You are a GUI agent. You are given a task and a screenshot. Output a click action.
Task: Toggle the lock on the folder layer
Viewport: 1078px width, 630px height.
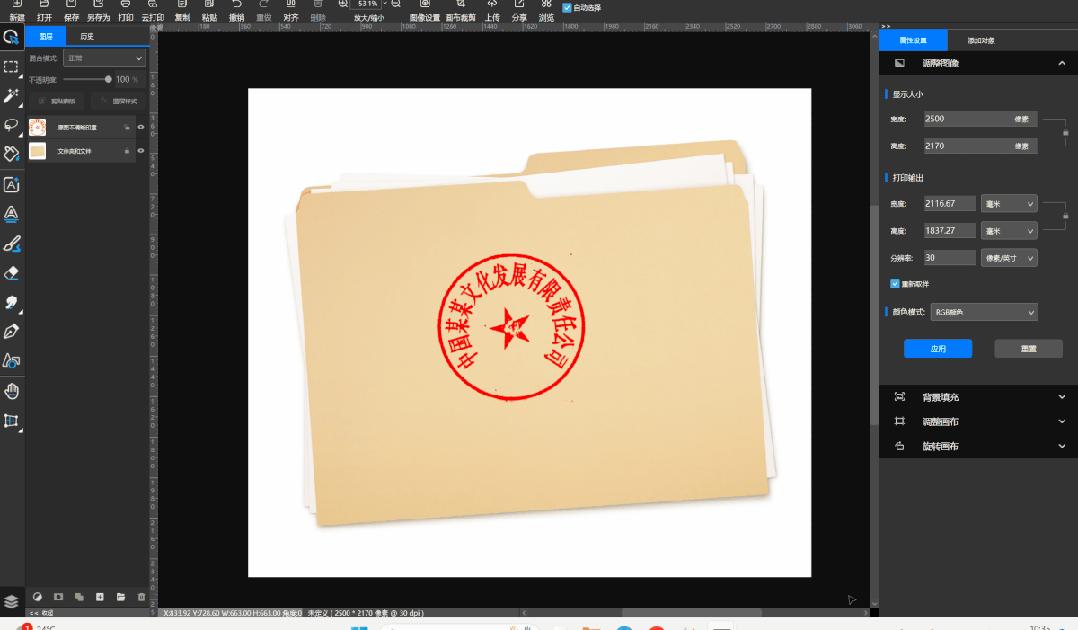(126, 151)
